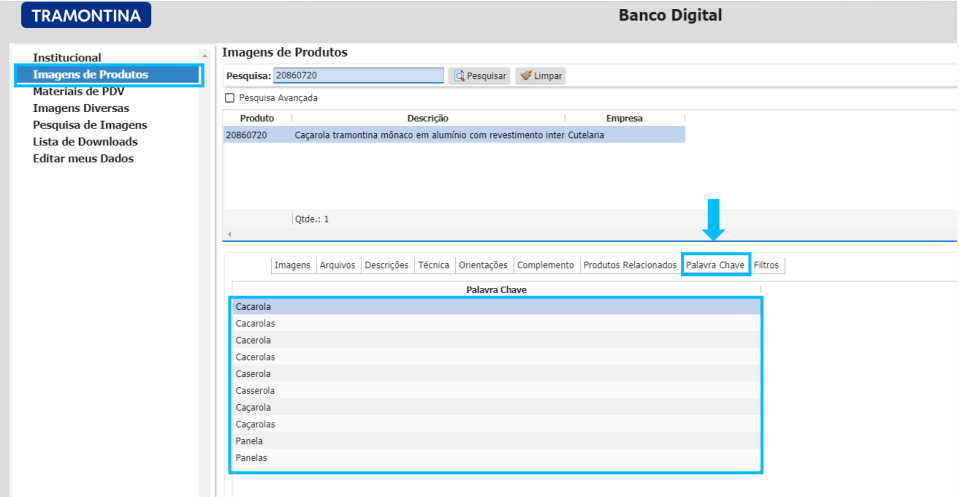Screen dimensions: 959x497
Task: Open Editar meus Dados in the sidebar
Action: tap(83, 158)
